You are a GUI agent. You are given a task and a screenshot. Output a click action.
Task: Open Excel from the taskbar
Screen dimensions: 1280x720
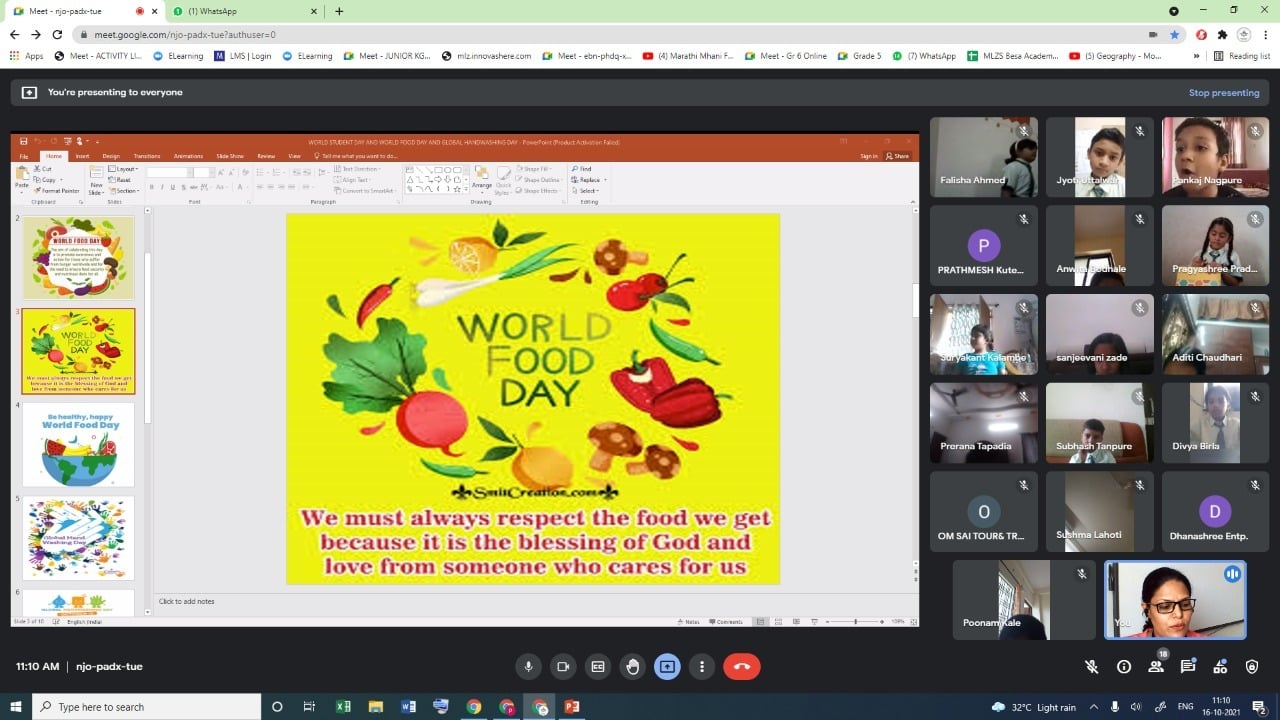pyautogui.click(x=343, y=707)
